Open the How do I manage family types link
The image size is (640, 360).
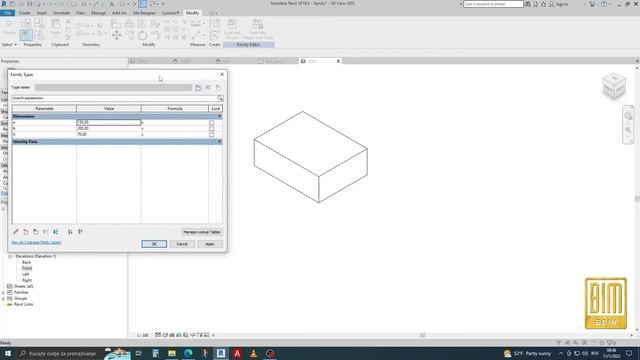click(x=36, y=242)
